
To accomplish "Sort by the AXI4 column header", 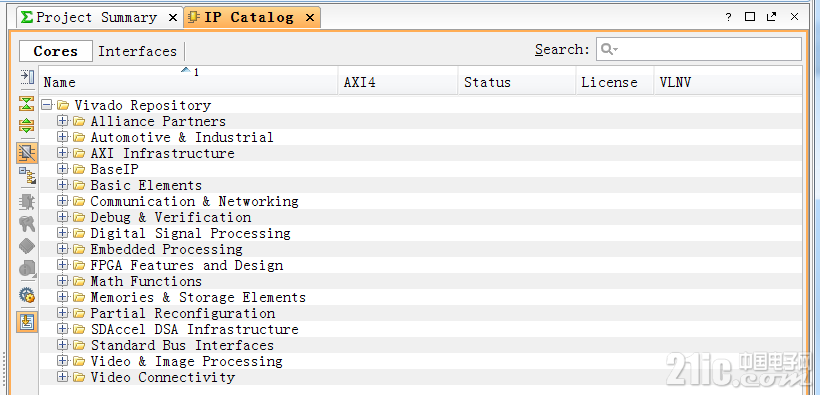I will point(397,82).
